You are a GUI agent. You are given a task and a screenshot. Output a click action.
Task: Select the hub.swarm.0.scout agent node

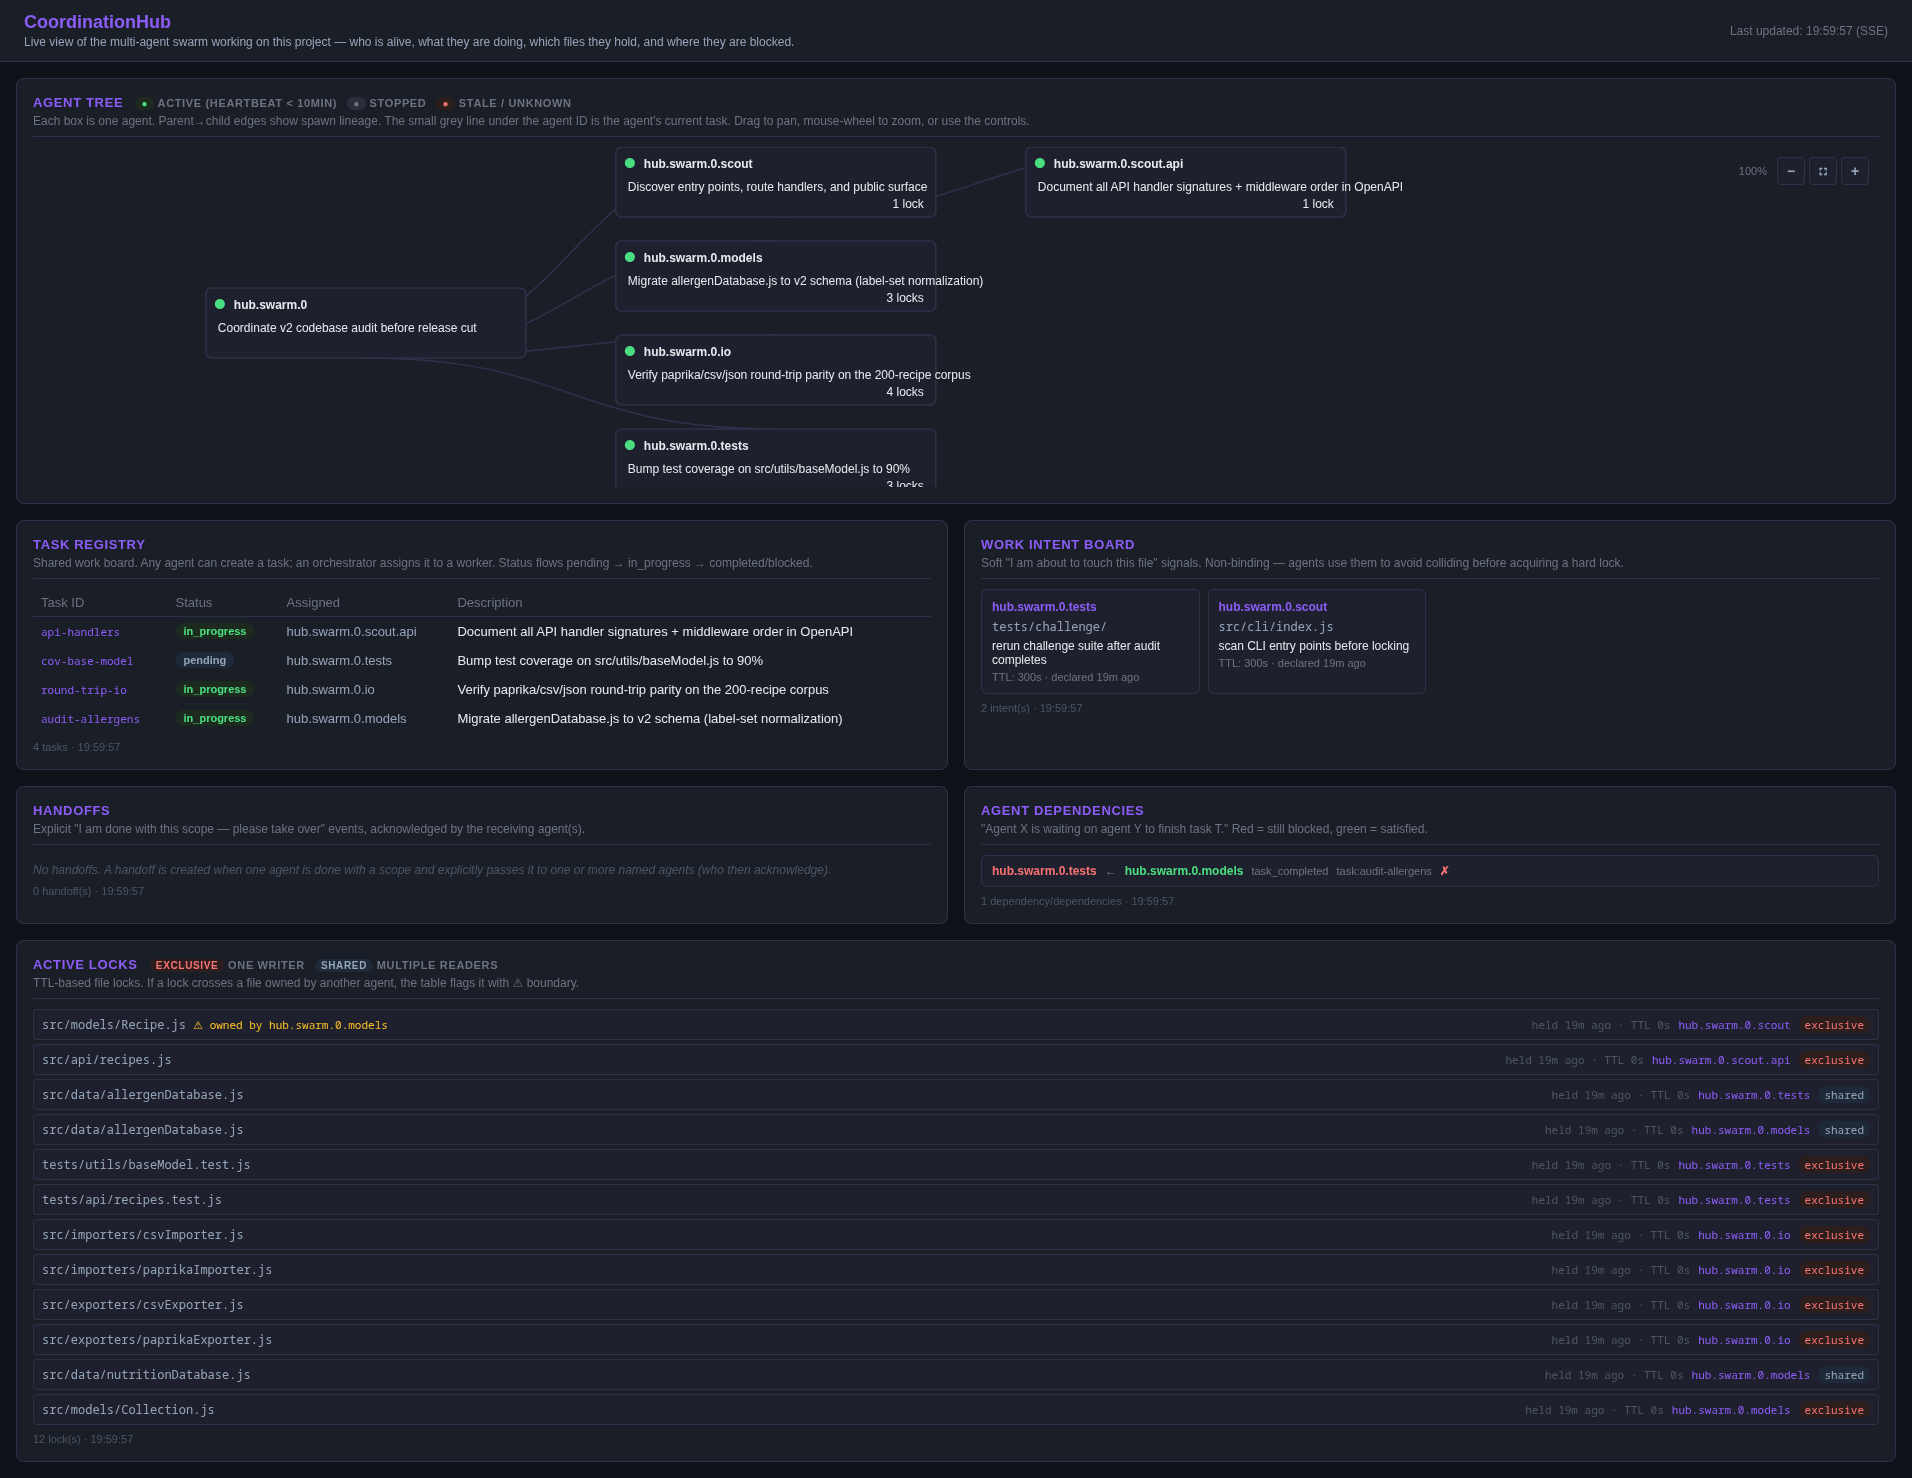776,182
